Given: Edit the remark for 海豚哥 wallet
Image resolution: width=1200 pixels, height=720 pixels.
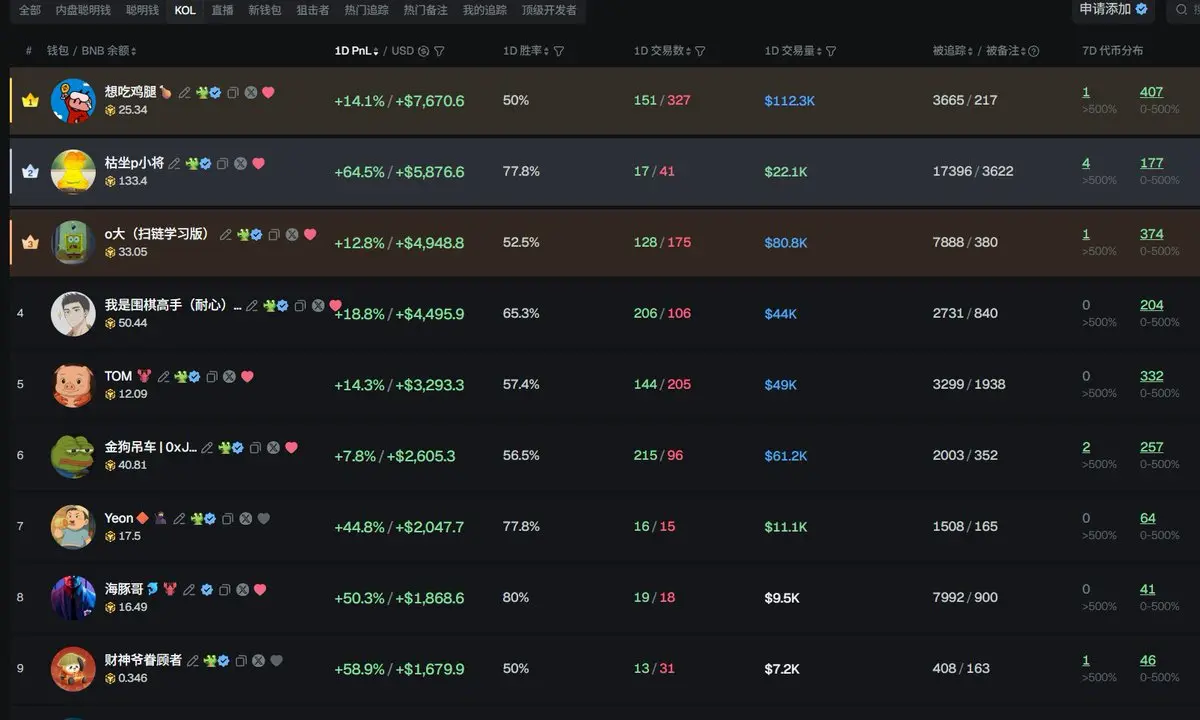Looking at the screenshot, I should [x=189, y=590].
